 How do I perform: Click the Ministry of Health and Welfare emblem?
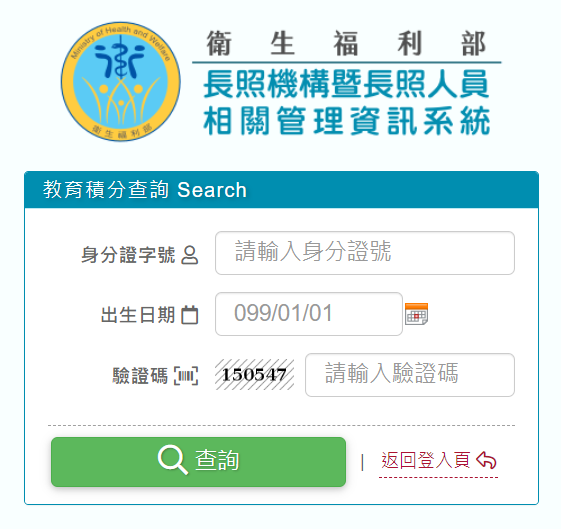click(121, 82)
